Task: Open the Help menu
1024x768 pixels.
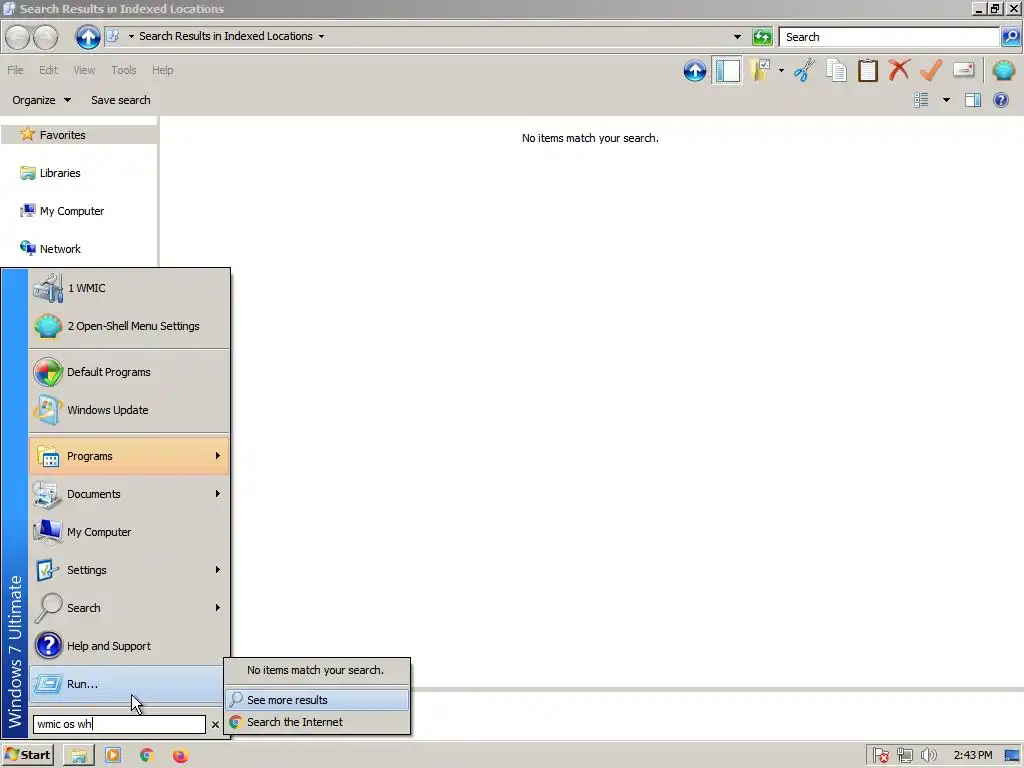Action: click(x=163, y=70)
